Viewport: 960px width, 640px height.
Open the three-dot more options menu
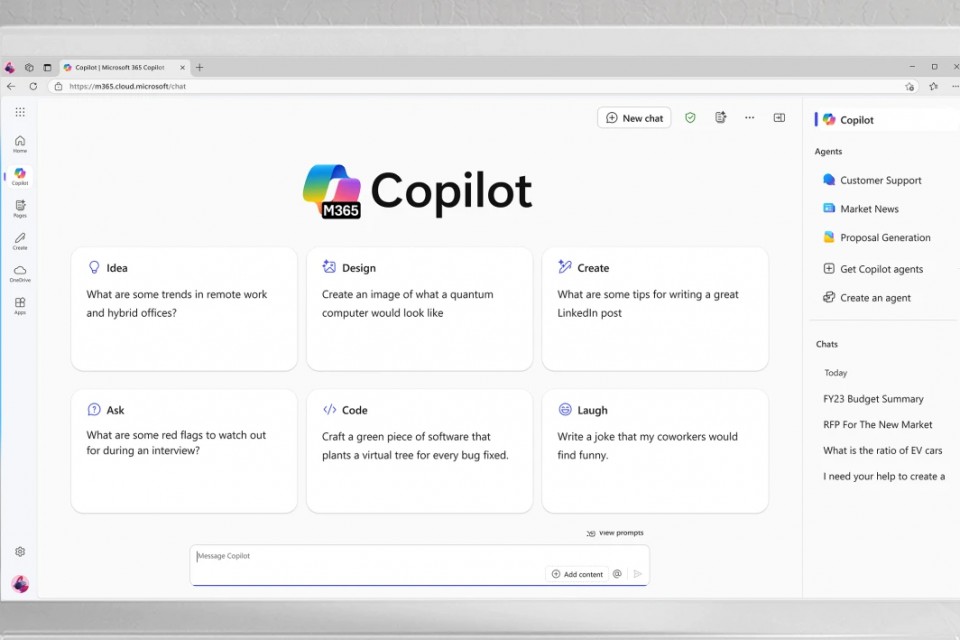coord(749,118)
